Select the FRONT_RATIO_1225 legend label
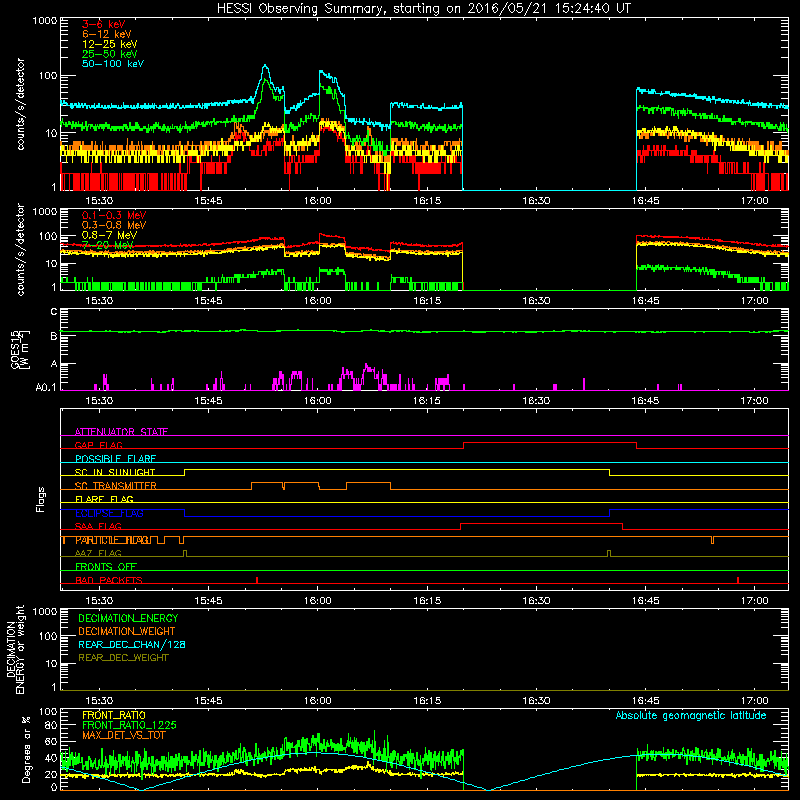800x800 pixels. click(x=130, y=725)
